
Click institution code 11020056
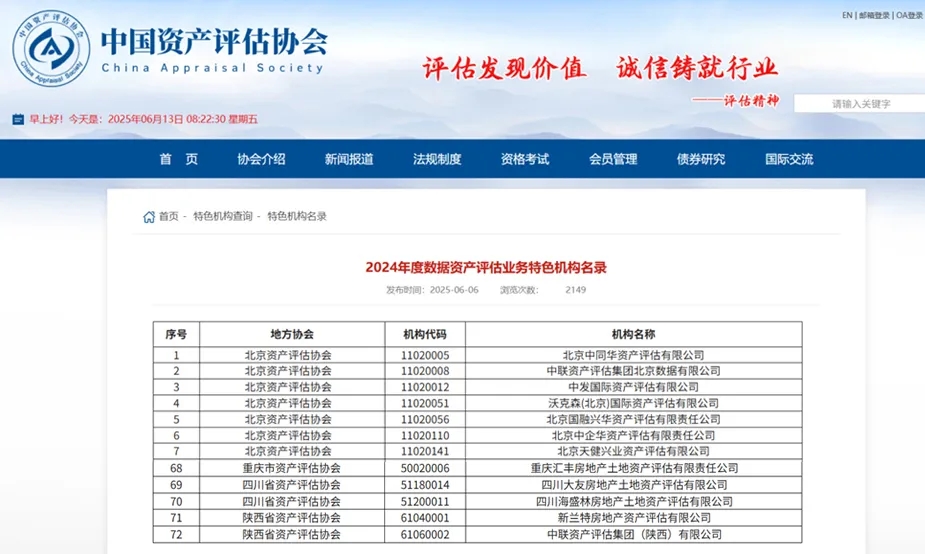tap(425, 419)
